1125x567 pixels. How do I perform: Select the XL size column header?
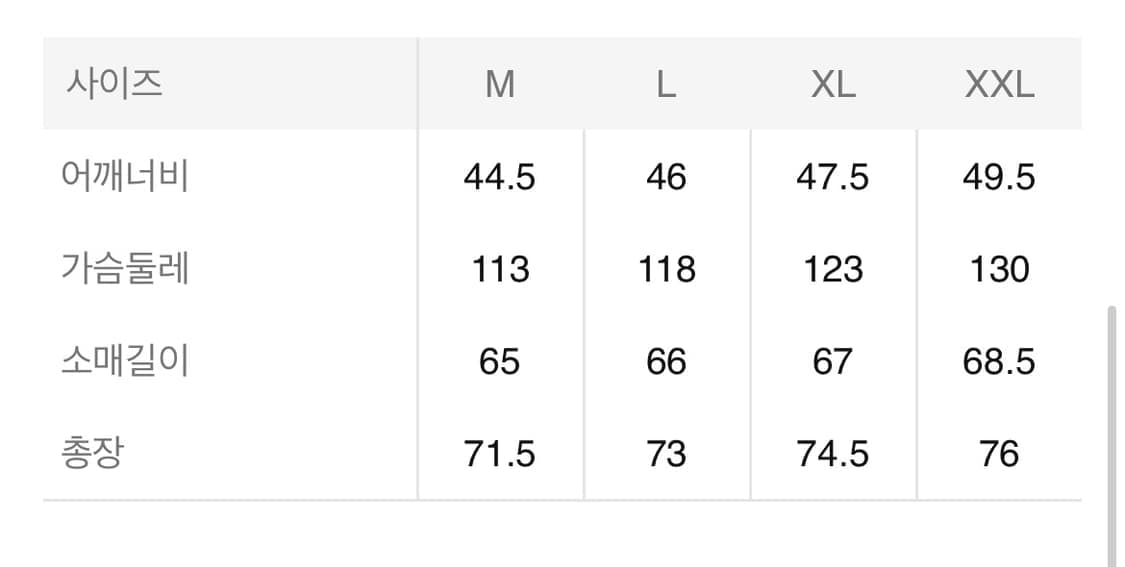point(833,85)
